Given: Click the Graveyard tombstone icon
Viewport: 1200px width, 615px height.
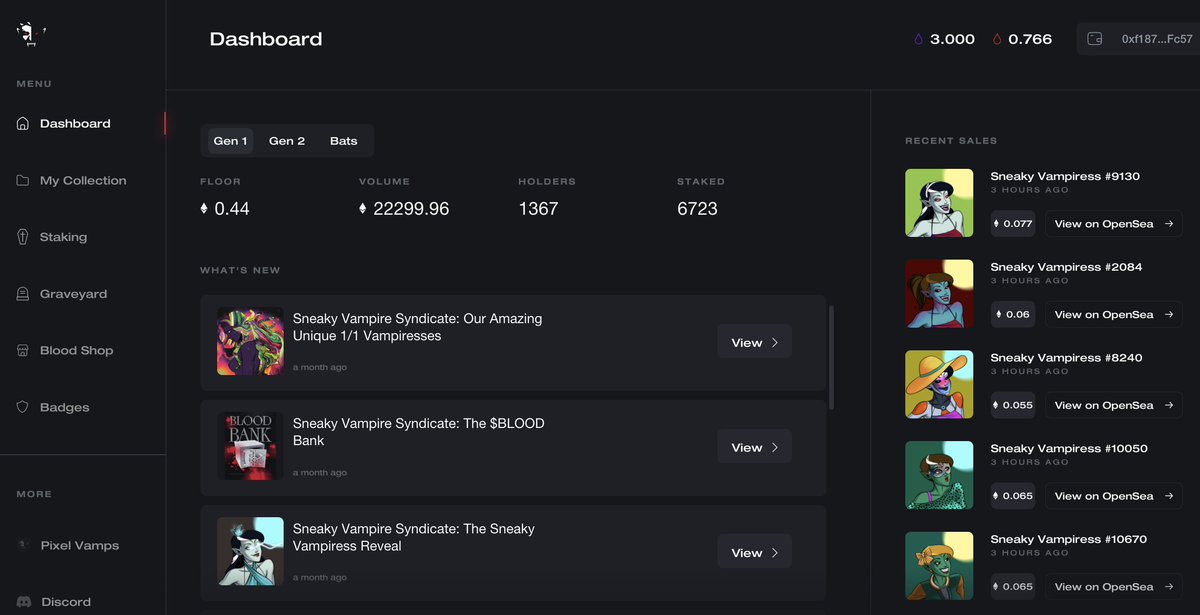Looking at the screenshot, I should [23, 294].
